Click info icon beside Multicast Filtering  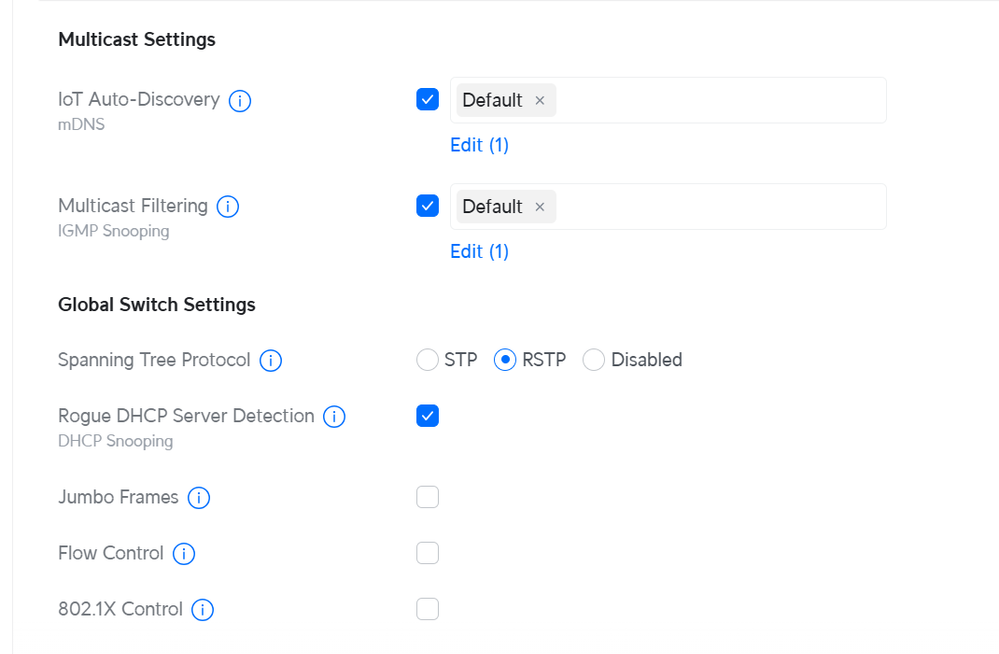228,207
